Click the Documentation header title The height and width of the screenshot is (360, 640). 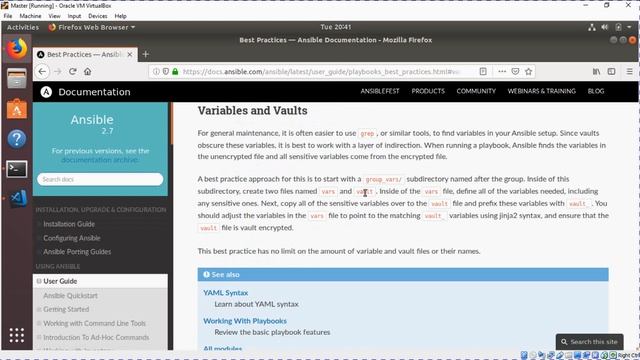(x=94, y=92)
